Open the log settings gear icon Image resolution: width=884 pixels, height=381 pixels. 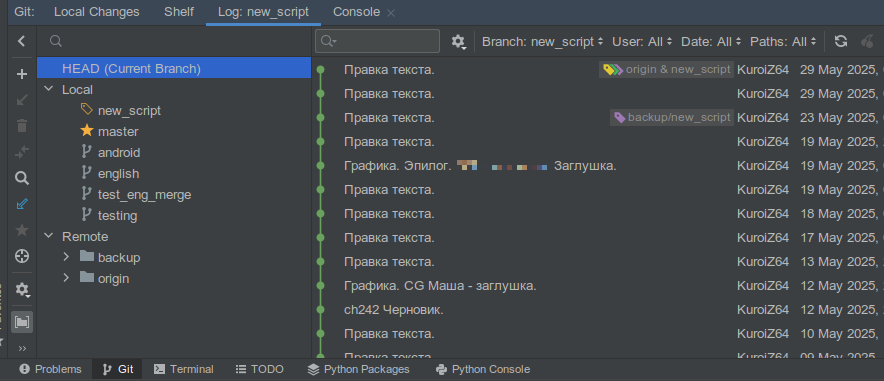[458, 41]
